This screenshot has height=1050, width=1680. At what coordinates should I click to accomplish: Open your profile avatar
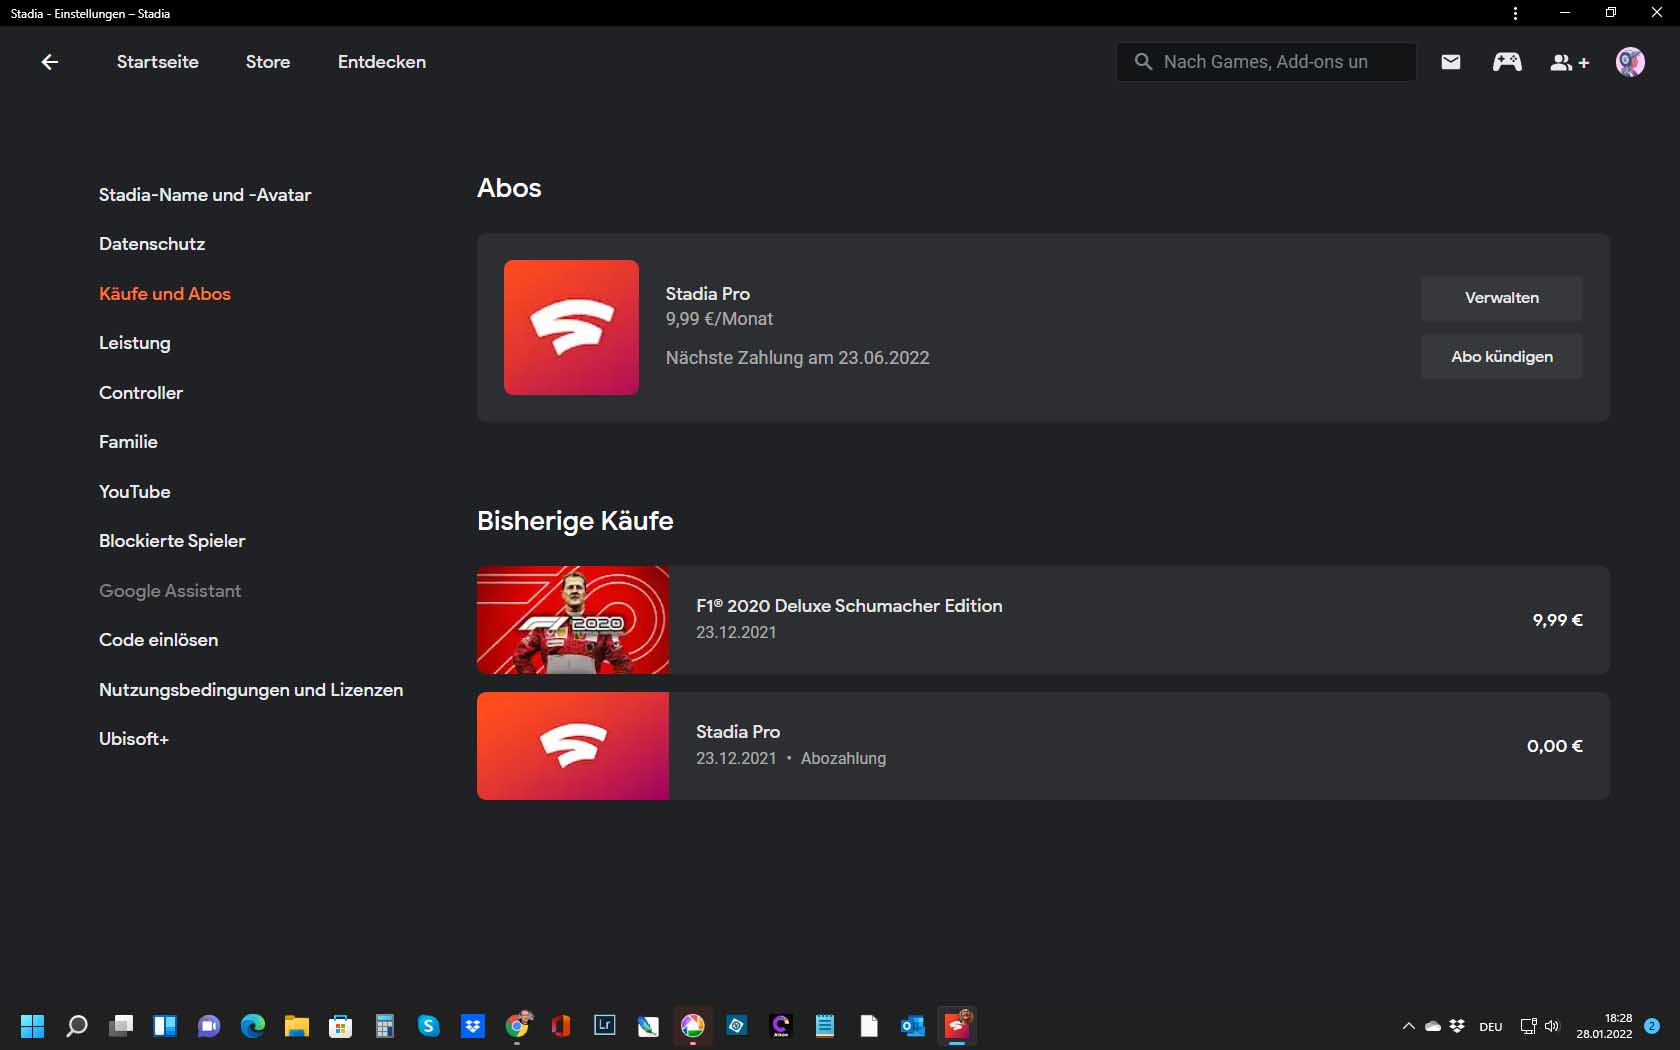point(1630,61)
